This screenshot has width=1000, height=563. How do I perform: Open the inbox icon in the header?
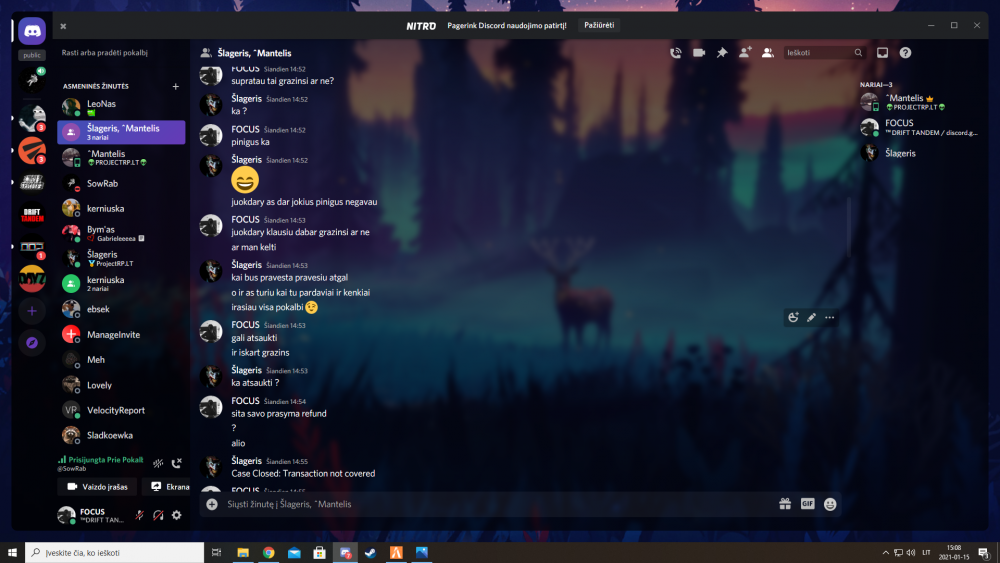pos(882,52)
